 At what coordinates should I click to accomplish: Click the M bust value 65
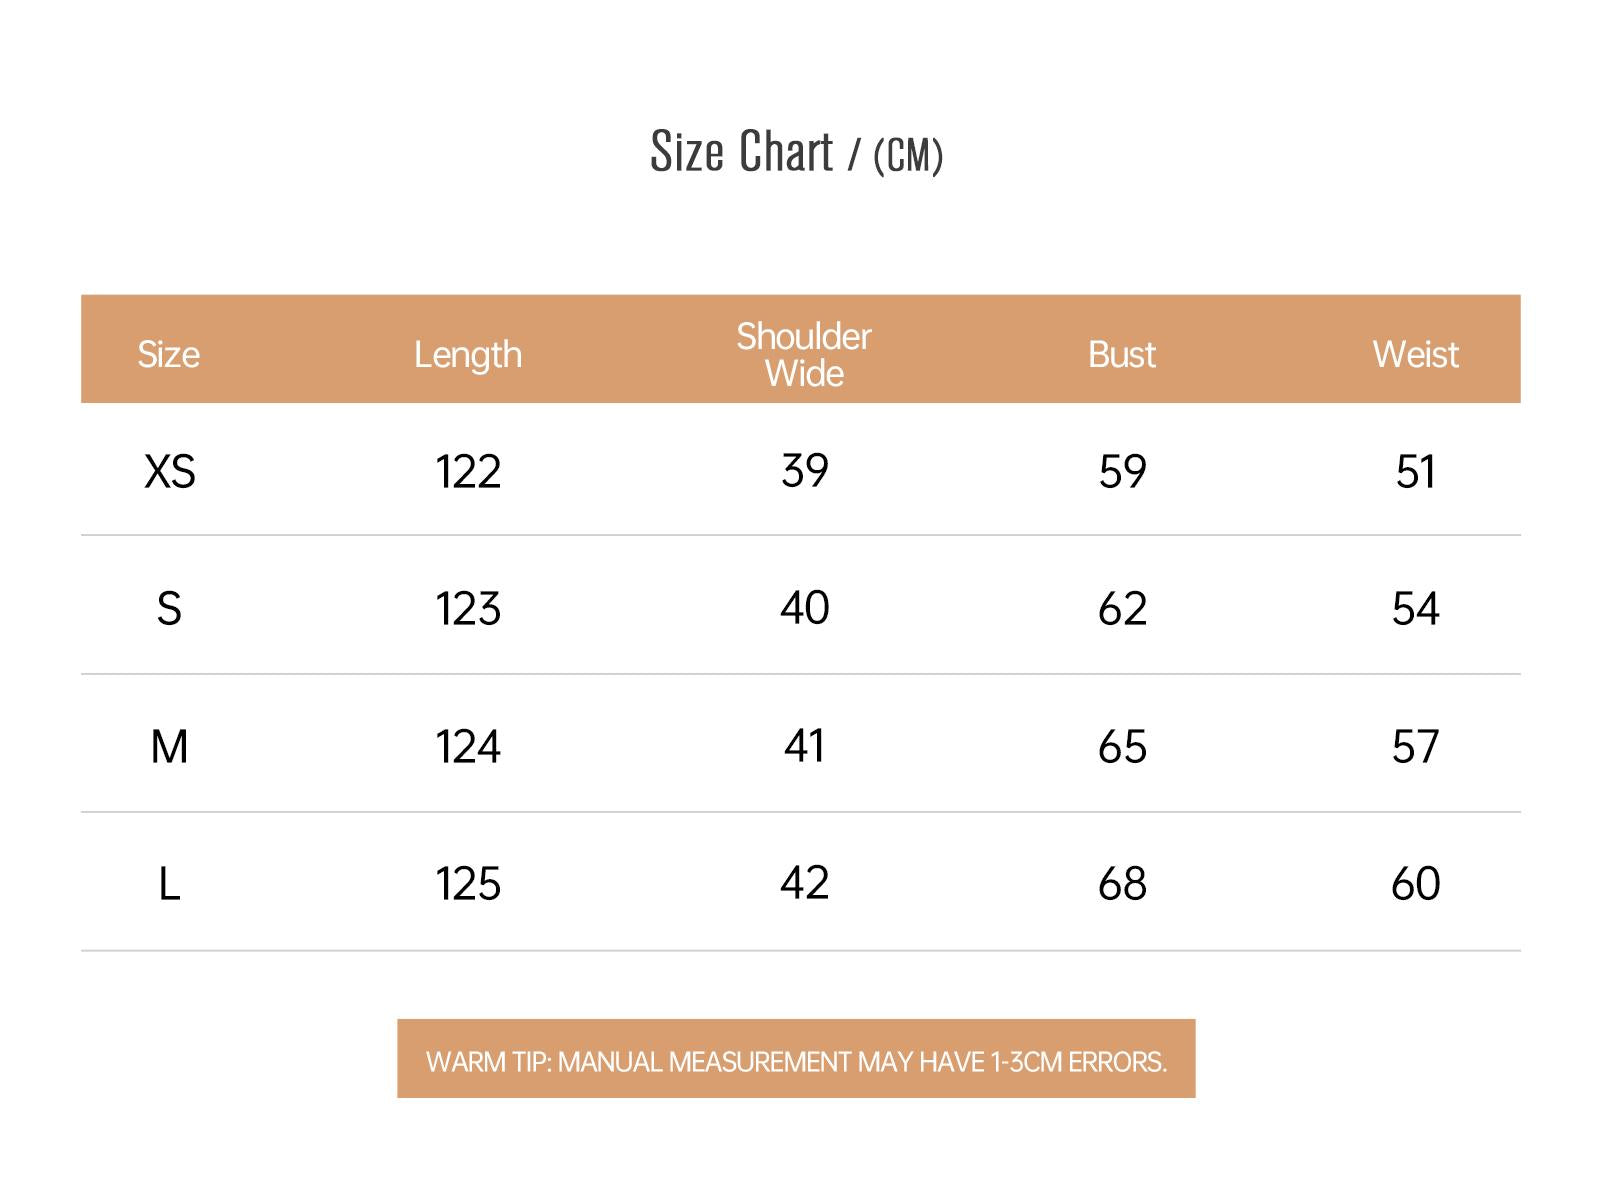click(1122, 746)
